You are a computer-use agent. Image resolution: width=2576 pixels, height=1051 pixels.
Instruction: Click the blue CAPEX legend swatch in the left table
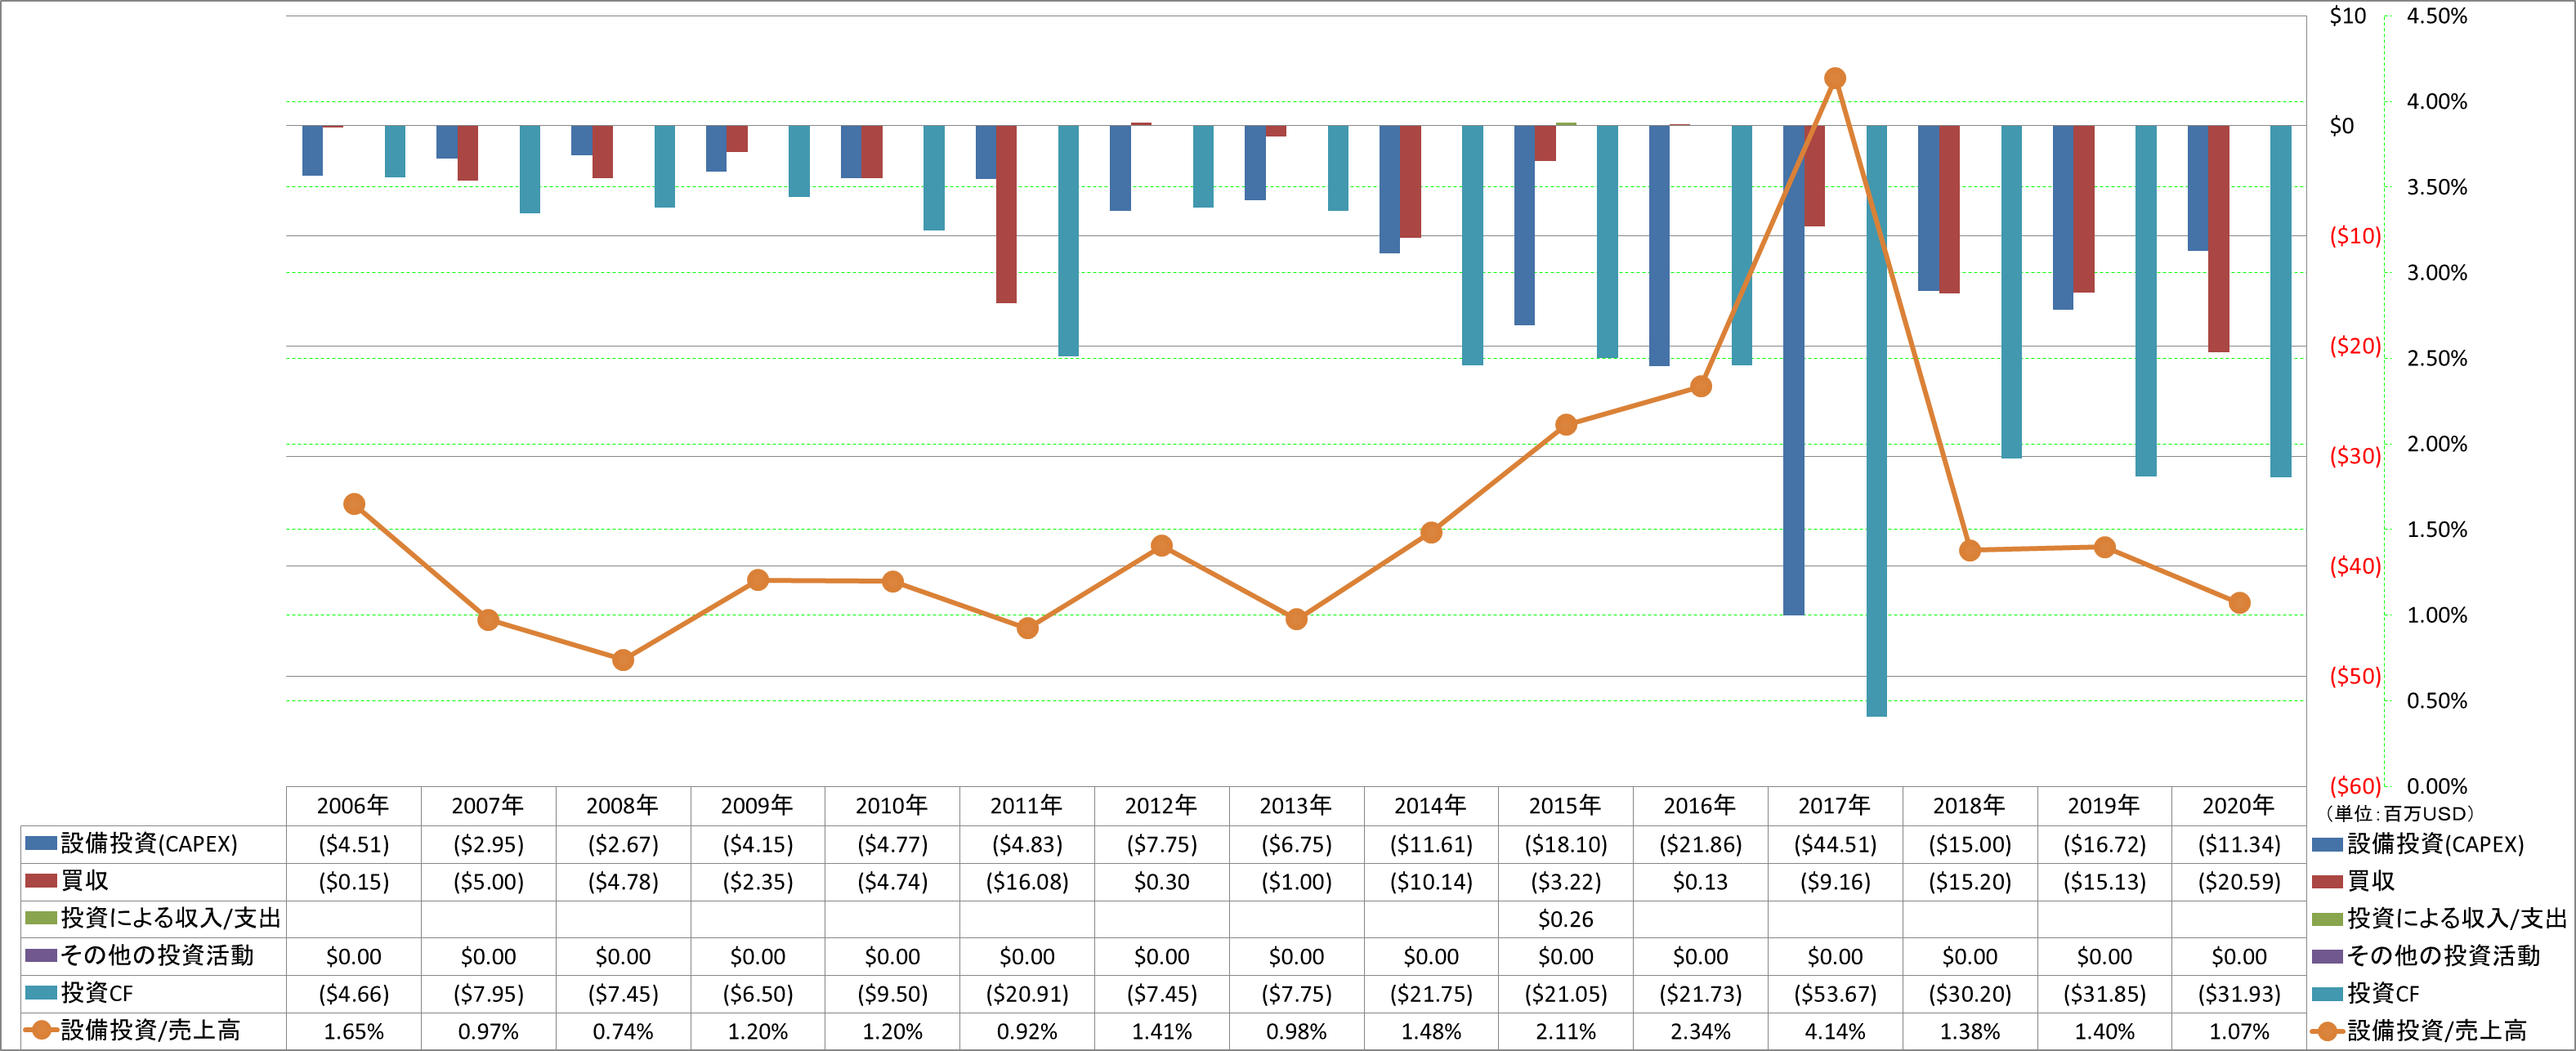pos(41,843)
